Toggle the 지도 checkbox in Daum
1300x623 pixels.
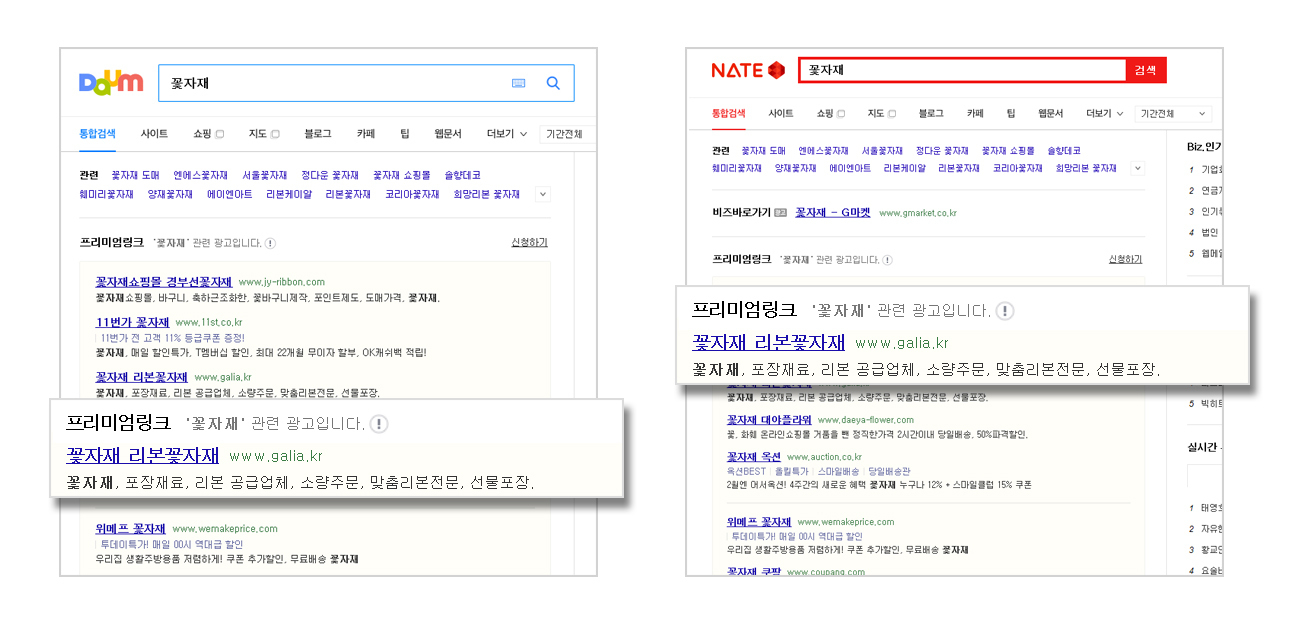tap(275, 134)
